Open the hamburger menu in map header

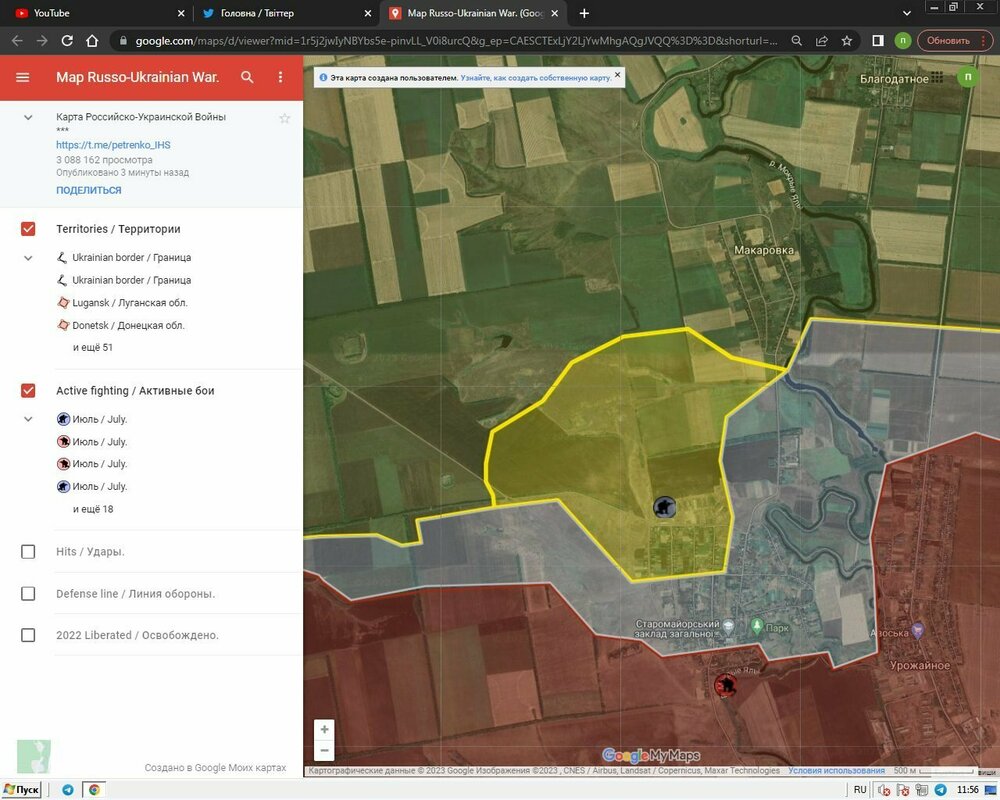tap(23, 77)
